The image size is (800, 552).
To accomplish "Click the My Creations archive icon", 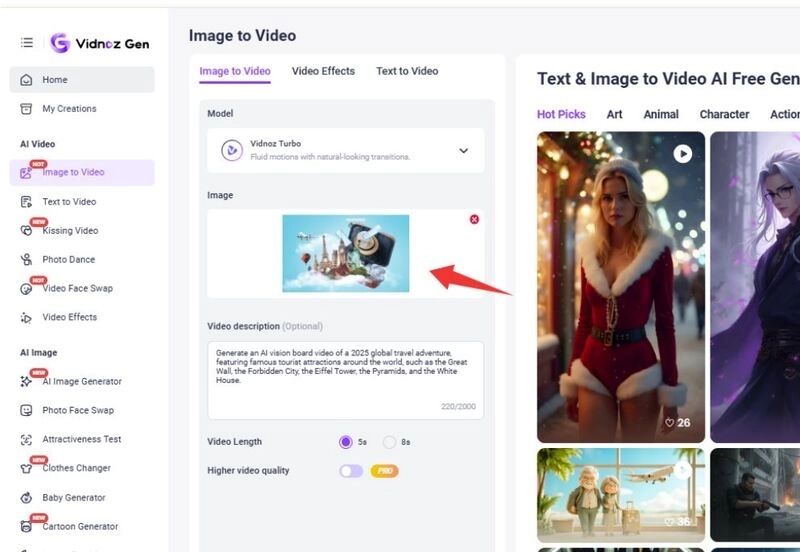I will click(x=26, y=109).
